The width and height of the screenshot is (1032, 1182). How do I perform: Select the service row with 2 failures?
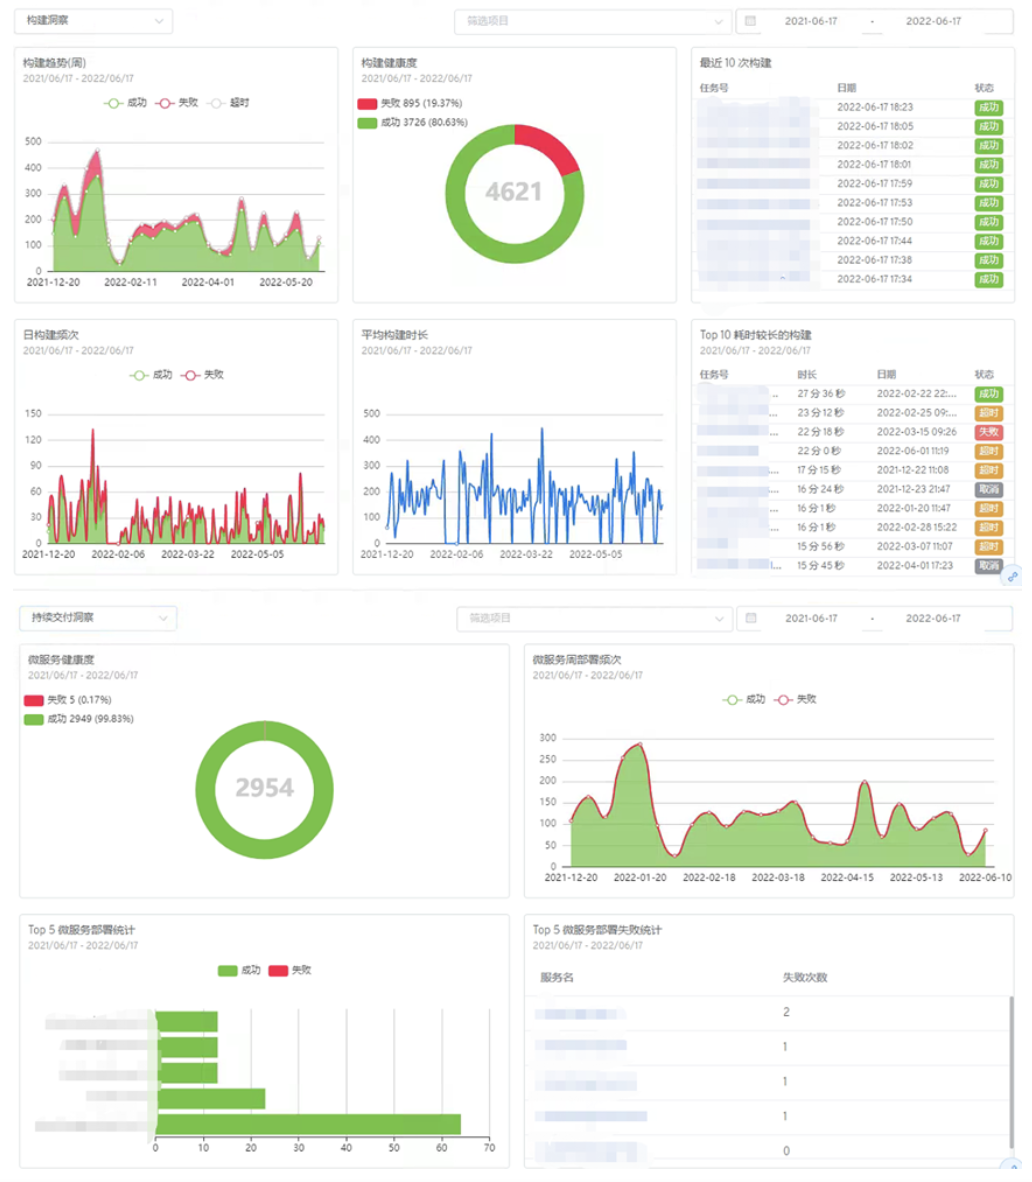769,1013
